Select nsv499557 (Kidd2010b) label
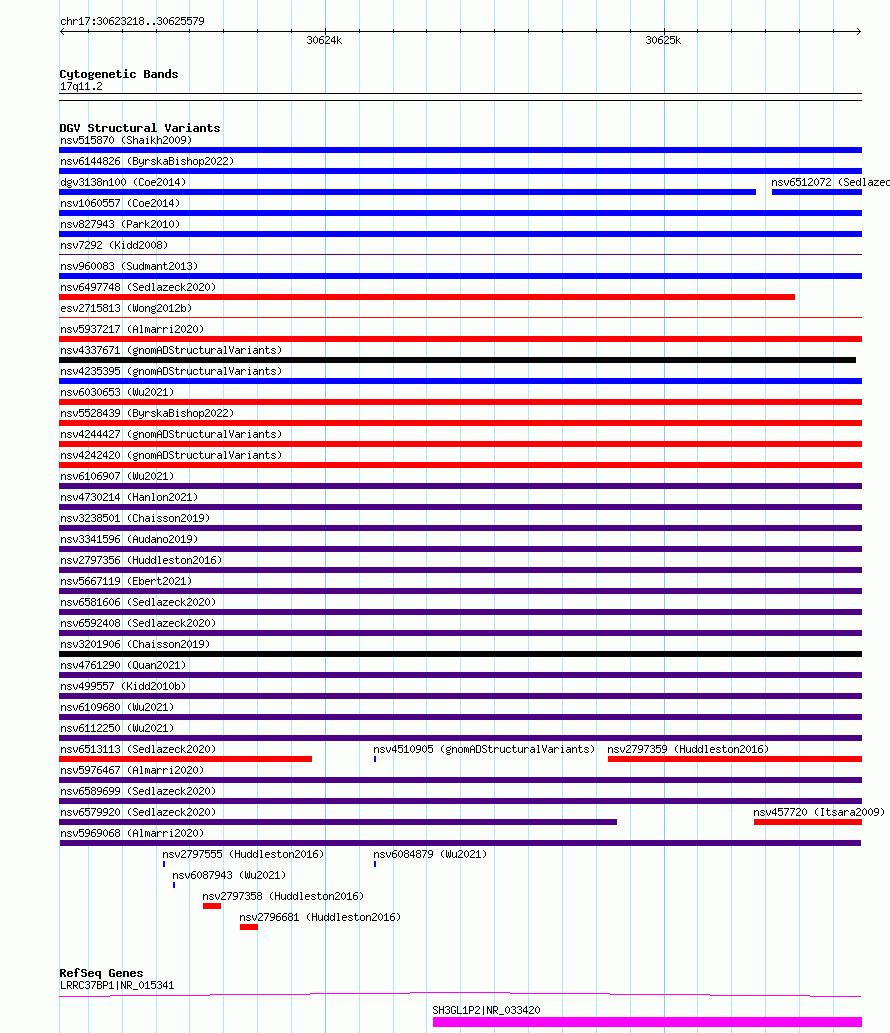Image resolution: width=890 pixels, height=1033 pixels. [123, 688]
